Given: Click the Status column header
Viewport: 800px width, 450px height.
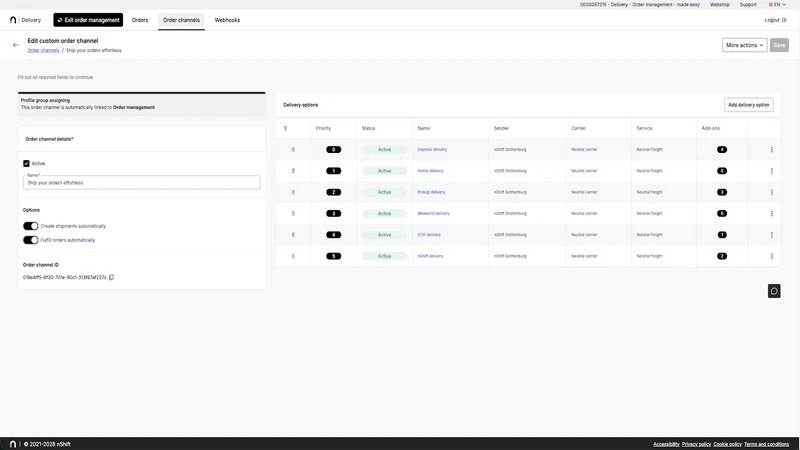Looking at the screenshot, I should pos(368,128).
